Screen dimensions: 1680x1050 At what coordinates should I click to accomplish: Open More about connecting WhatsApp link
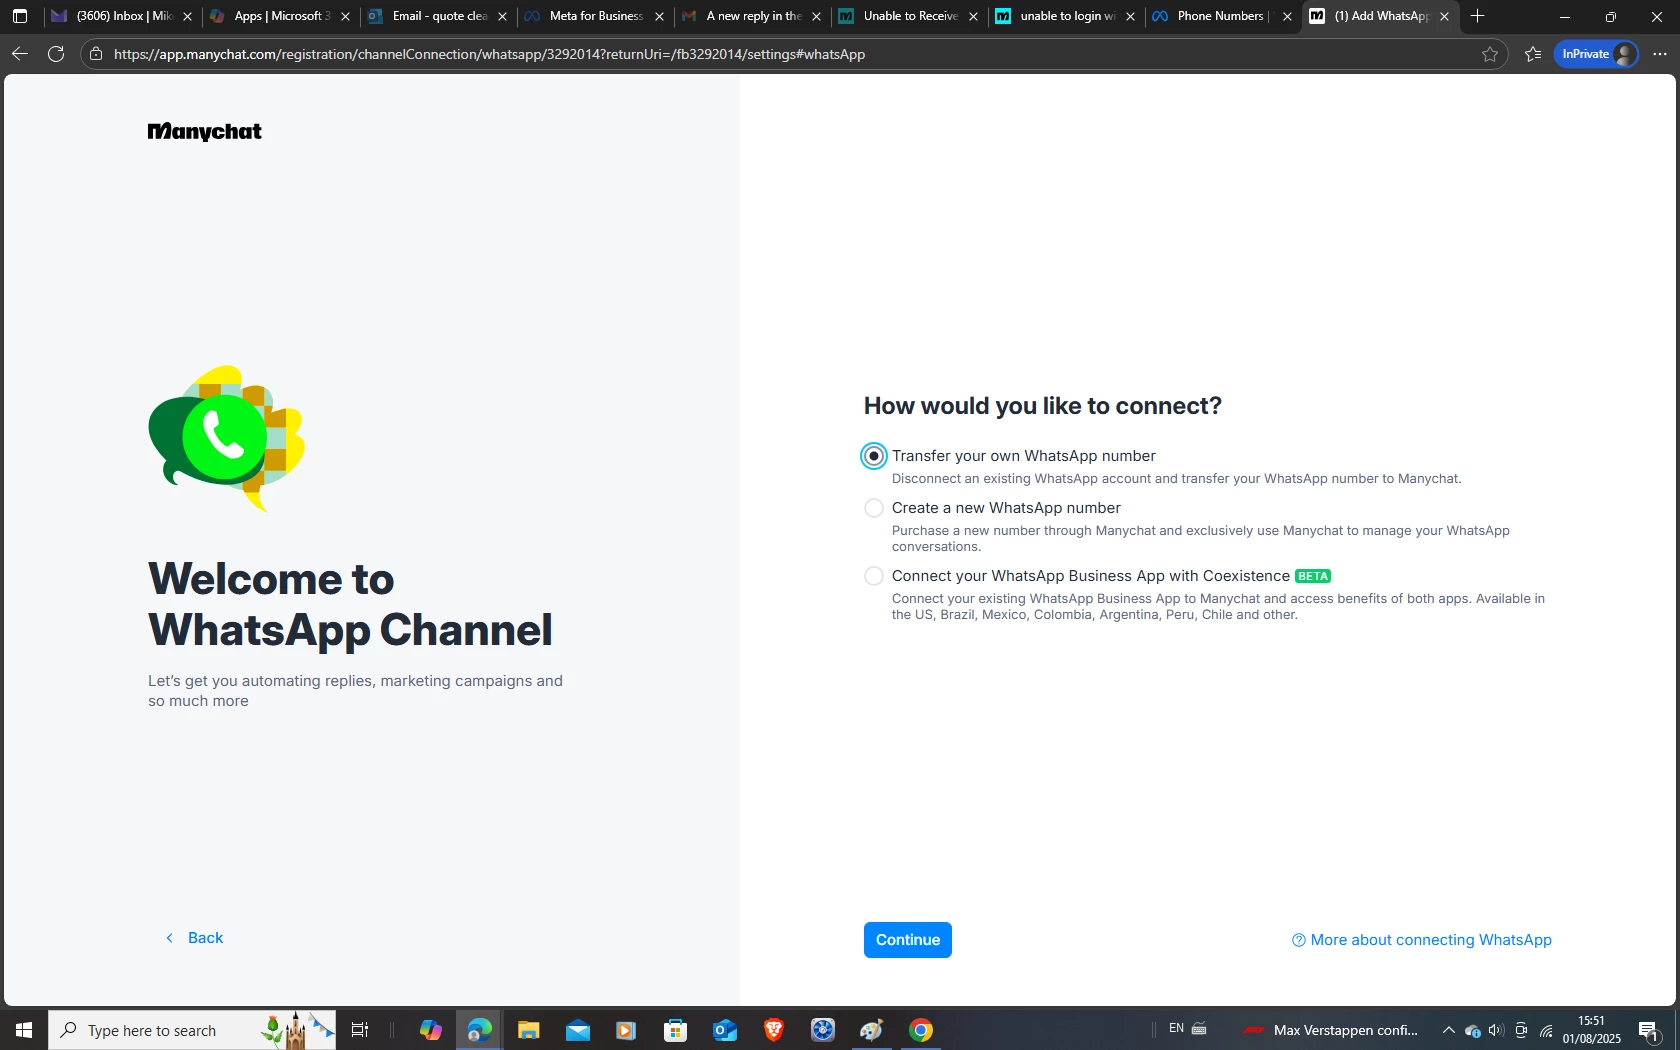(x=1421, y=940)
